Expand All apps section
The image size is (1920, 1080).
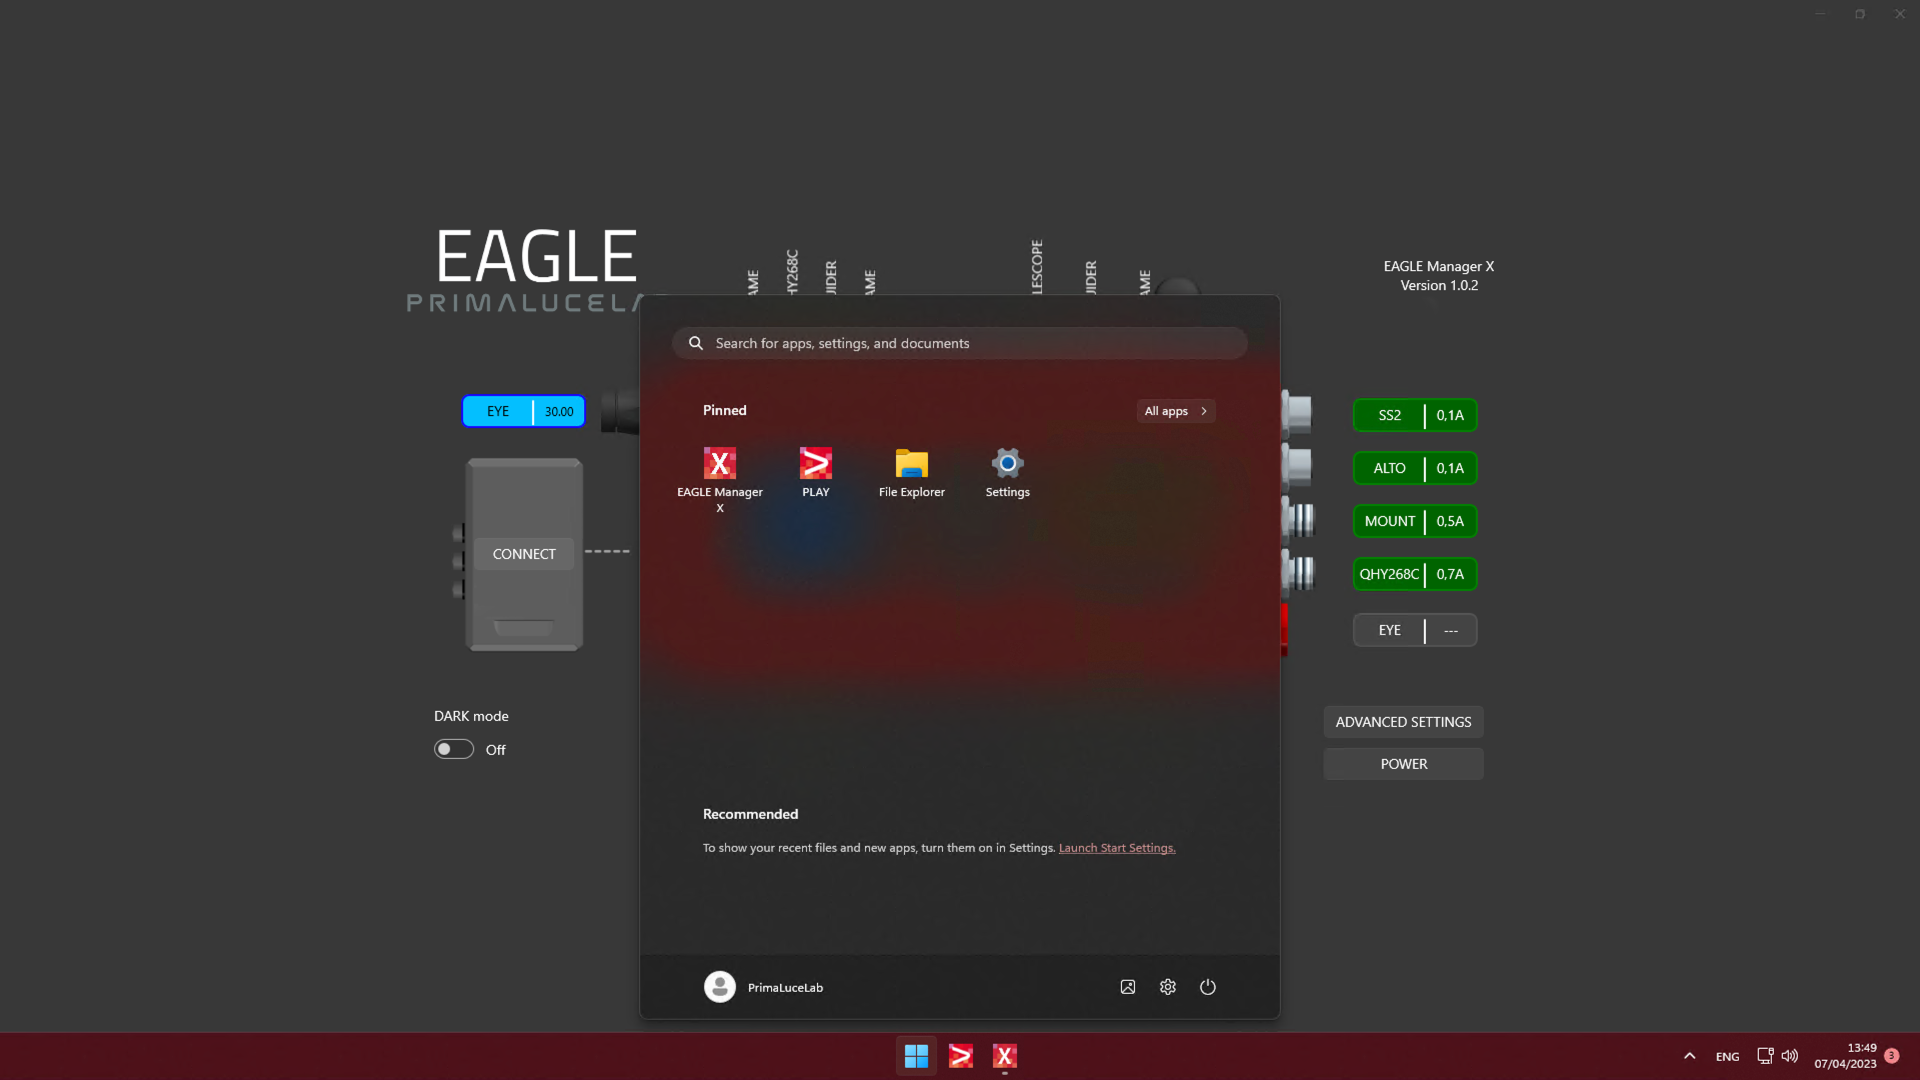point(1175,410)
